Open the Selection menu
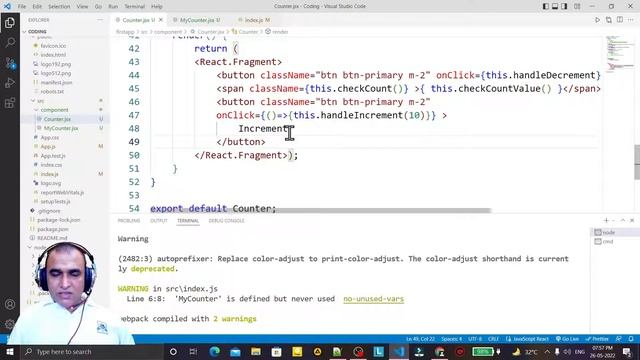Screen dimensions: 640x360 coord(59,6)
